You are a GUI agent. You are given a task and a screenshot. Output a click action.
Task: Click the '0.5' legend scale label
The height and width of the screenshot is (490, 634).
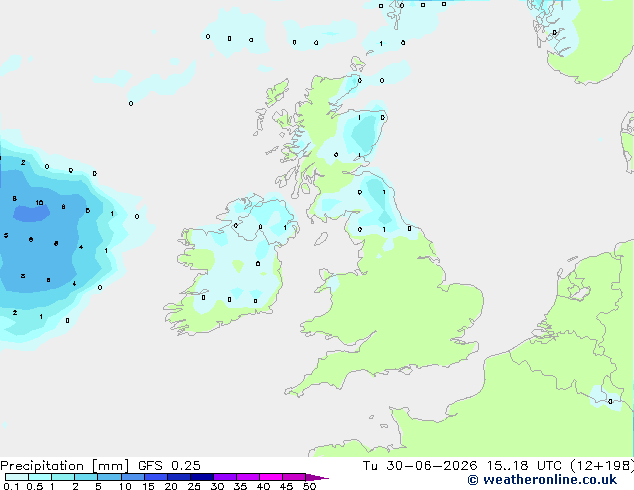click(35, 486)
